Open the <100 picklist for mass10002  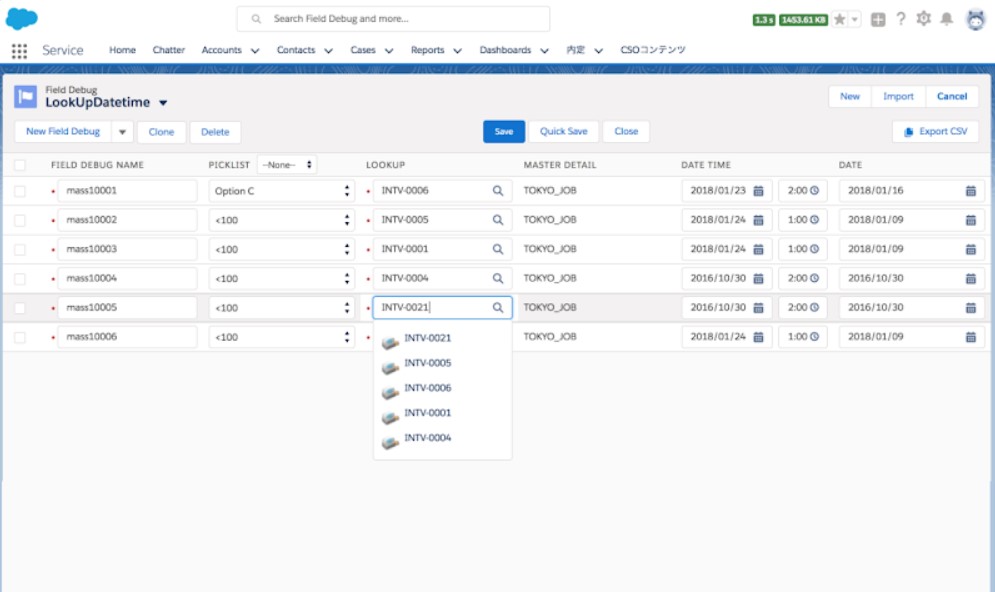pyautogui.click(x=281, y=220)
